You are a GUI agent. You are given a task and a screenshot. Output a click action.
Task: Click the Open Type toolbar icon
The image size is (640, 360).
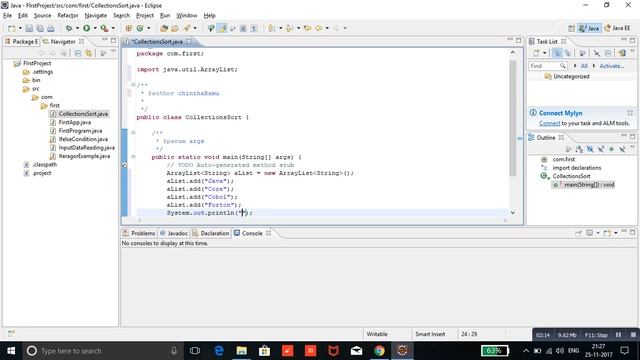pyautogui.click(x=164, y=28)
